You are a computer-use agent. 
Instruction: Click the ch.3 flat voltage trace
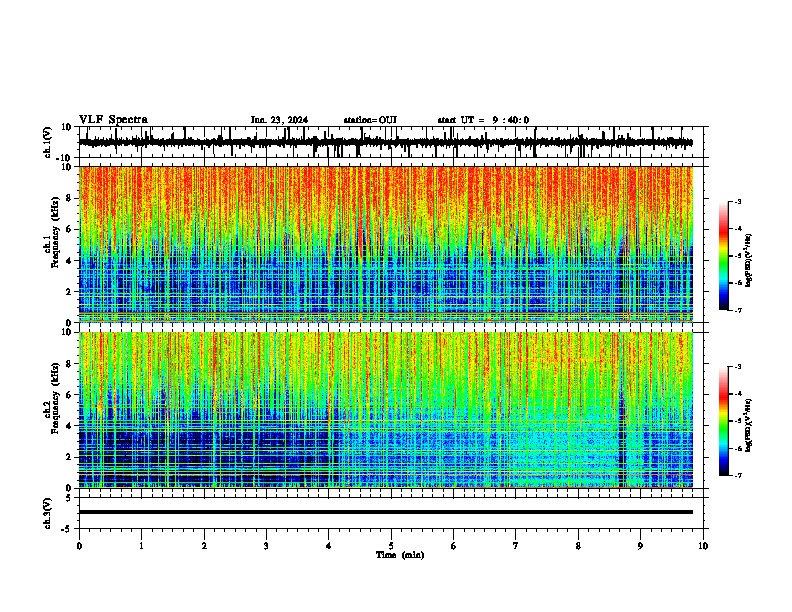pos(386,512)
